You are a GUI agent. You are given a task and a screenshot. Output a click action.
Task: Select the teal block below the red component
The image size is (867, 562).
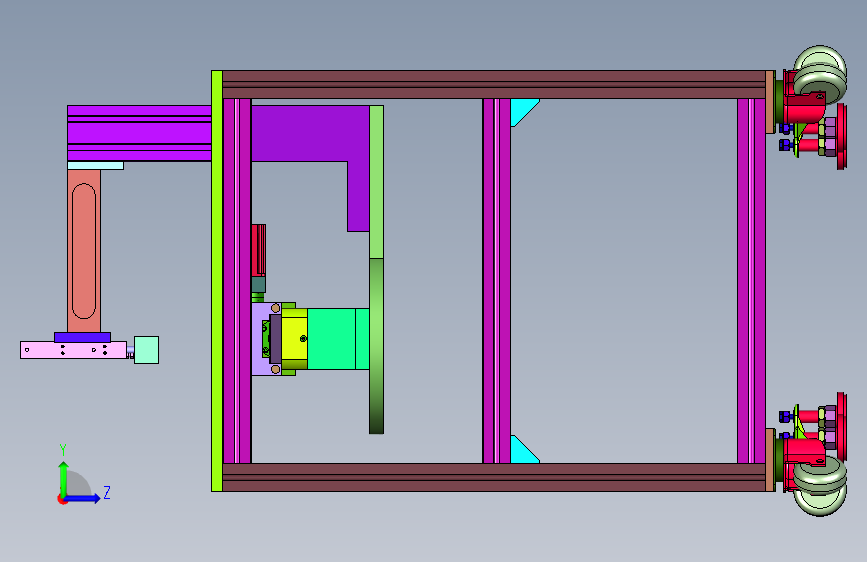coord(258,285)
